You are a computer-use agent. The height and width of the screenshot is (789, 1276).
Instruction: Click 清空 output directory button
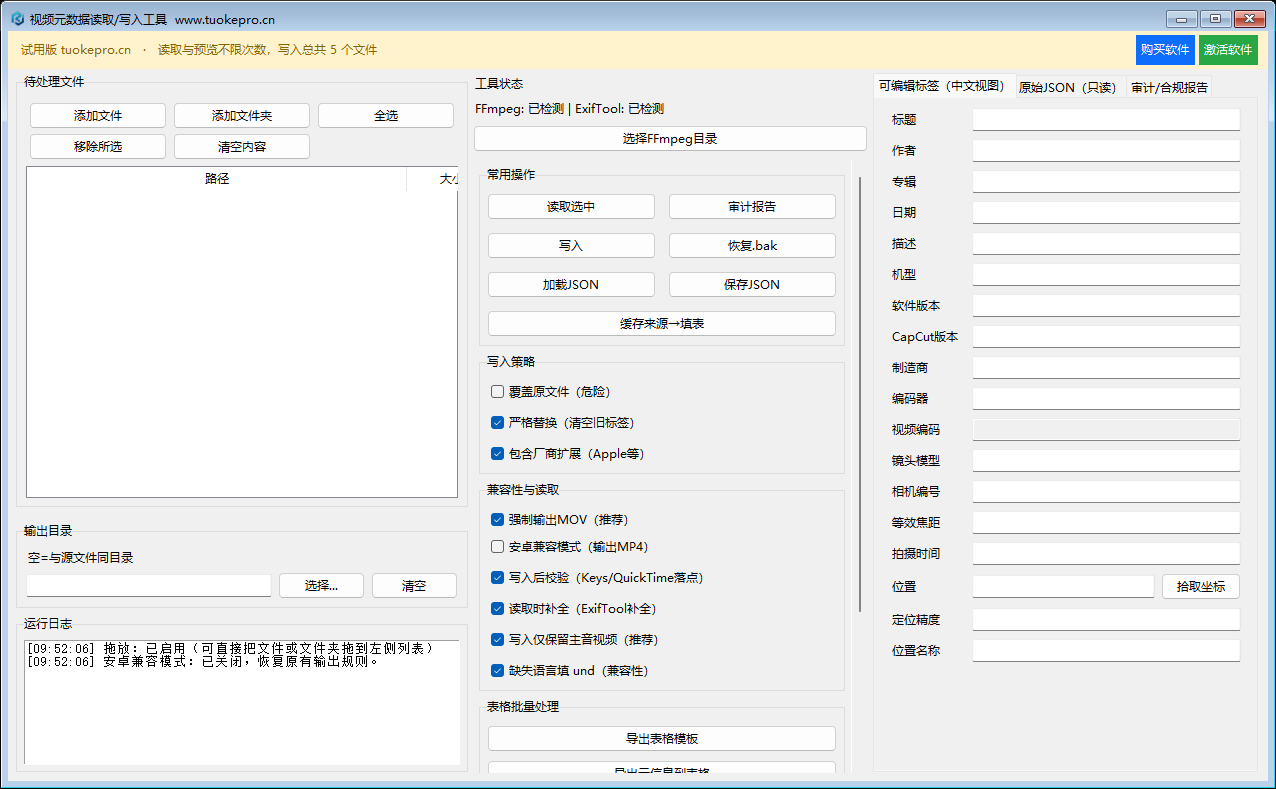tap(414, 586)
